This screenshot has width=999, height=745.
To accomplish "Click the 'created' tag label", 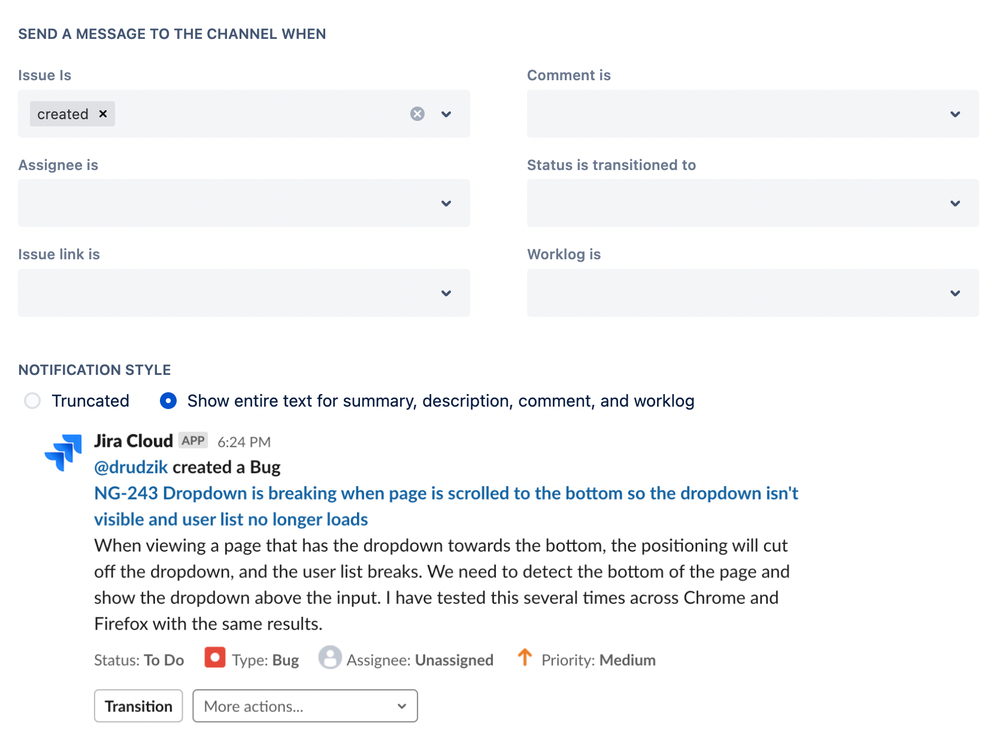I will click(62, 114).
